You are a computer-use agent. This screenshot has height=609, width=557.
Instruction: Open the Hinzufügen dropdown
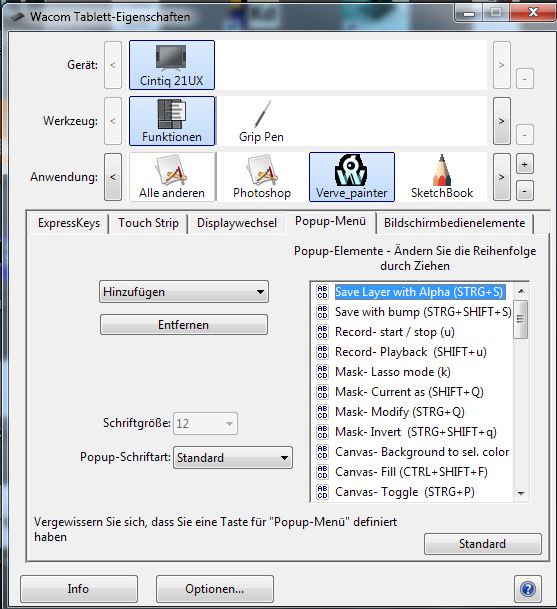tap(184, 292)
